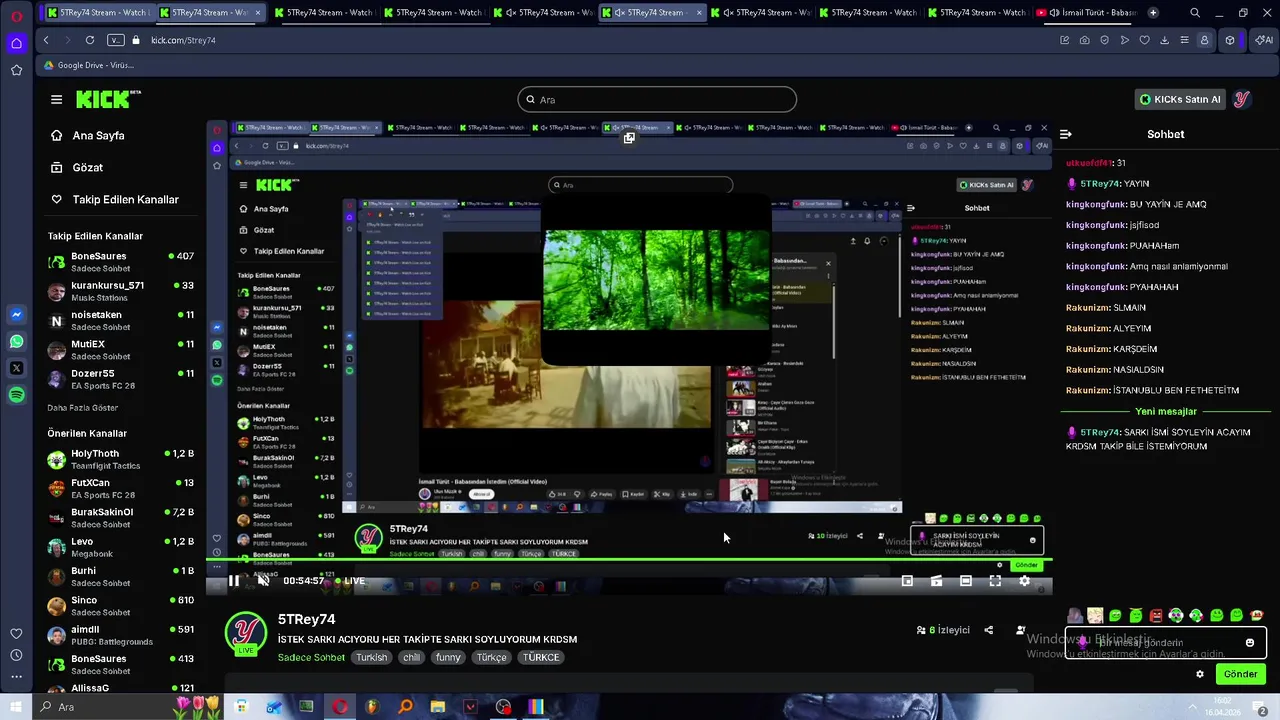Click the Gönder send button

coord(1240,674)
